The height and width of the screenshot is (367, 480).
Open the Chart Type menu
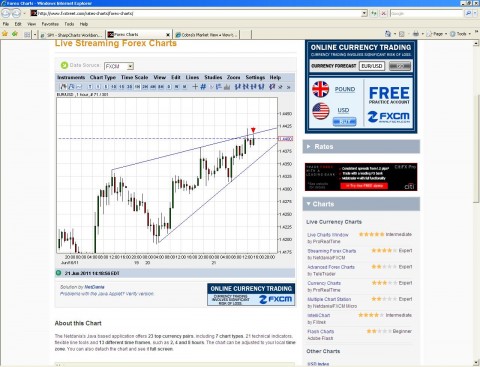(103, 77)
